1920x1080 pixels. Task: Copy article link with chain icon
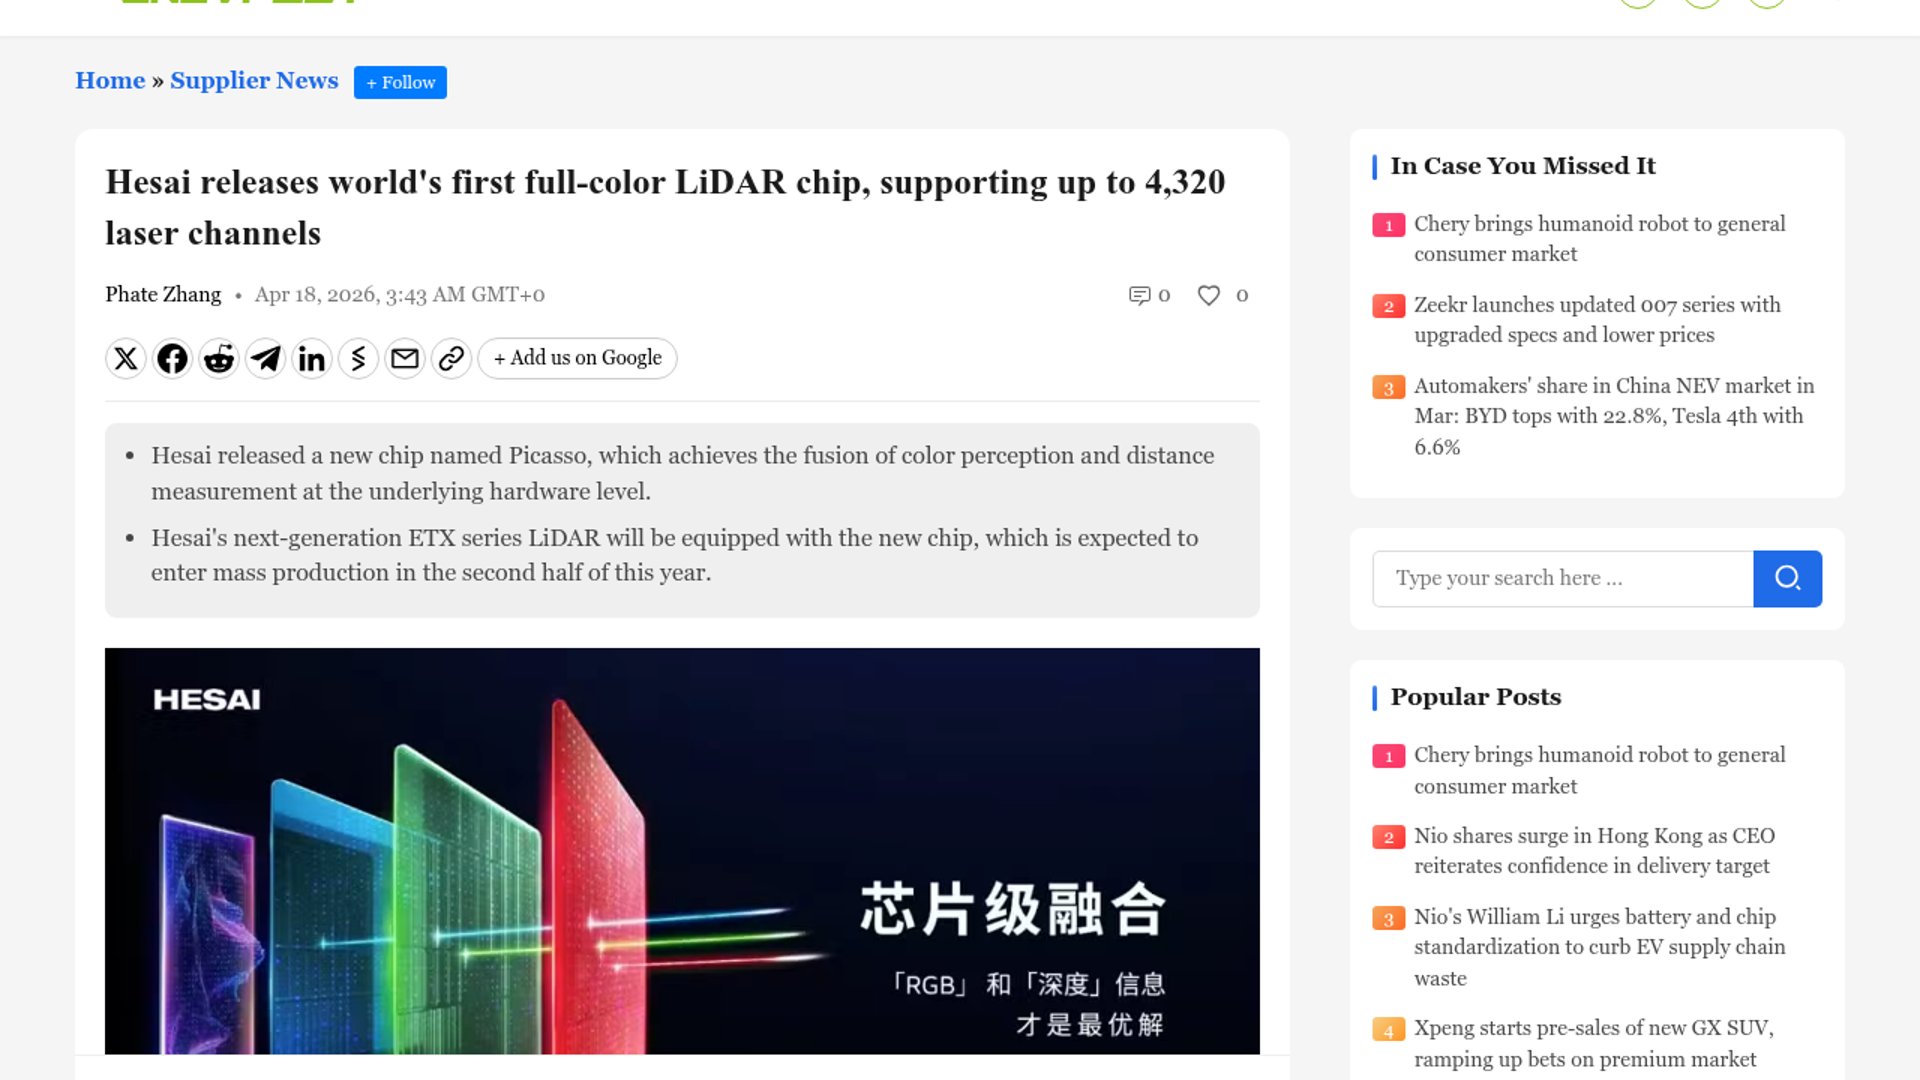point(451,358)
